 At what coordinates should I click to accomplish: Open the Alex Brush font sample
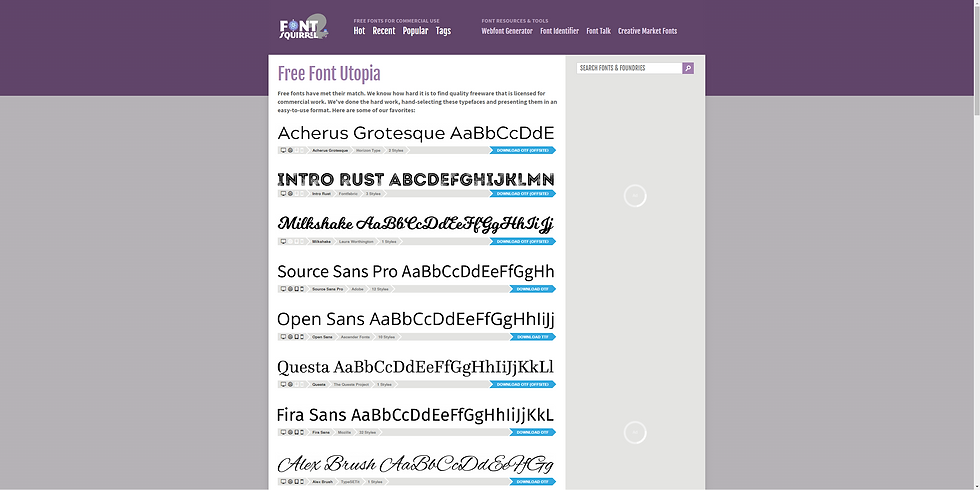click(x=416, y=464)
